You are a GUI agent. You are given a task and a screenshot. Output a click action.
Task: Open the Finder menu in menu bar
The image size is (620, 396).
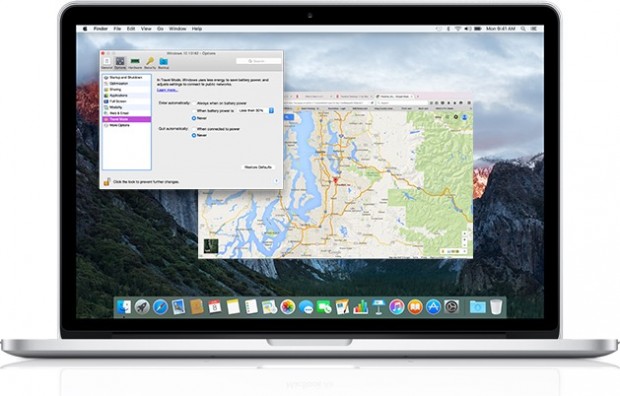pyautogui.click(x=100, y=29)
